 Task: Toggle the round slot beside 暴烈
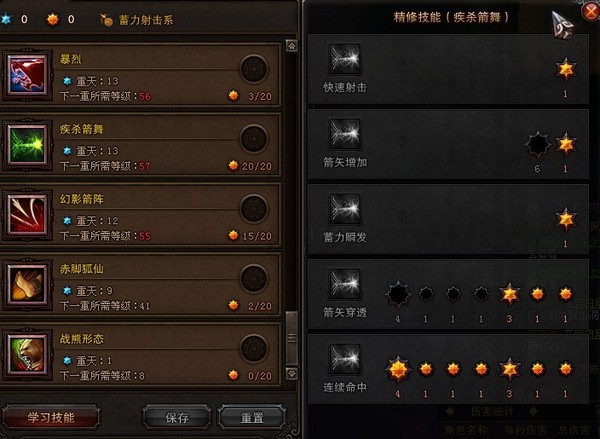pos(254,69)
